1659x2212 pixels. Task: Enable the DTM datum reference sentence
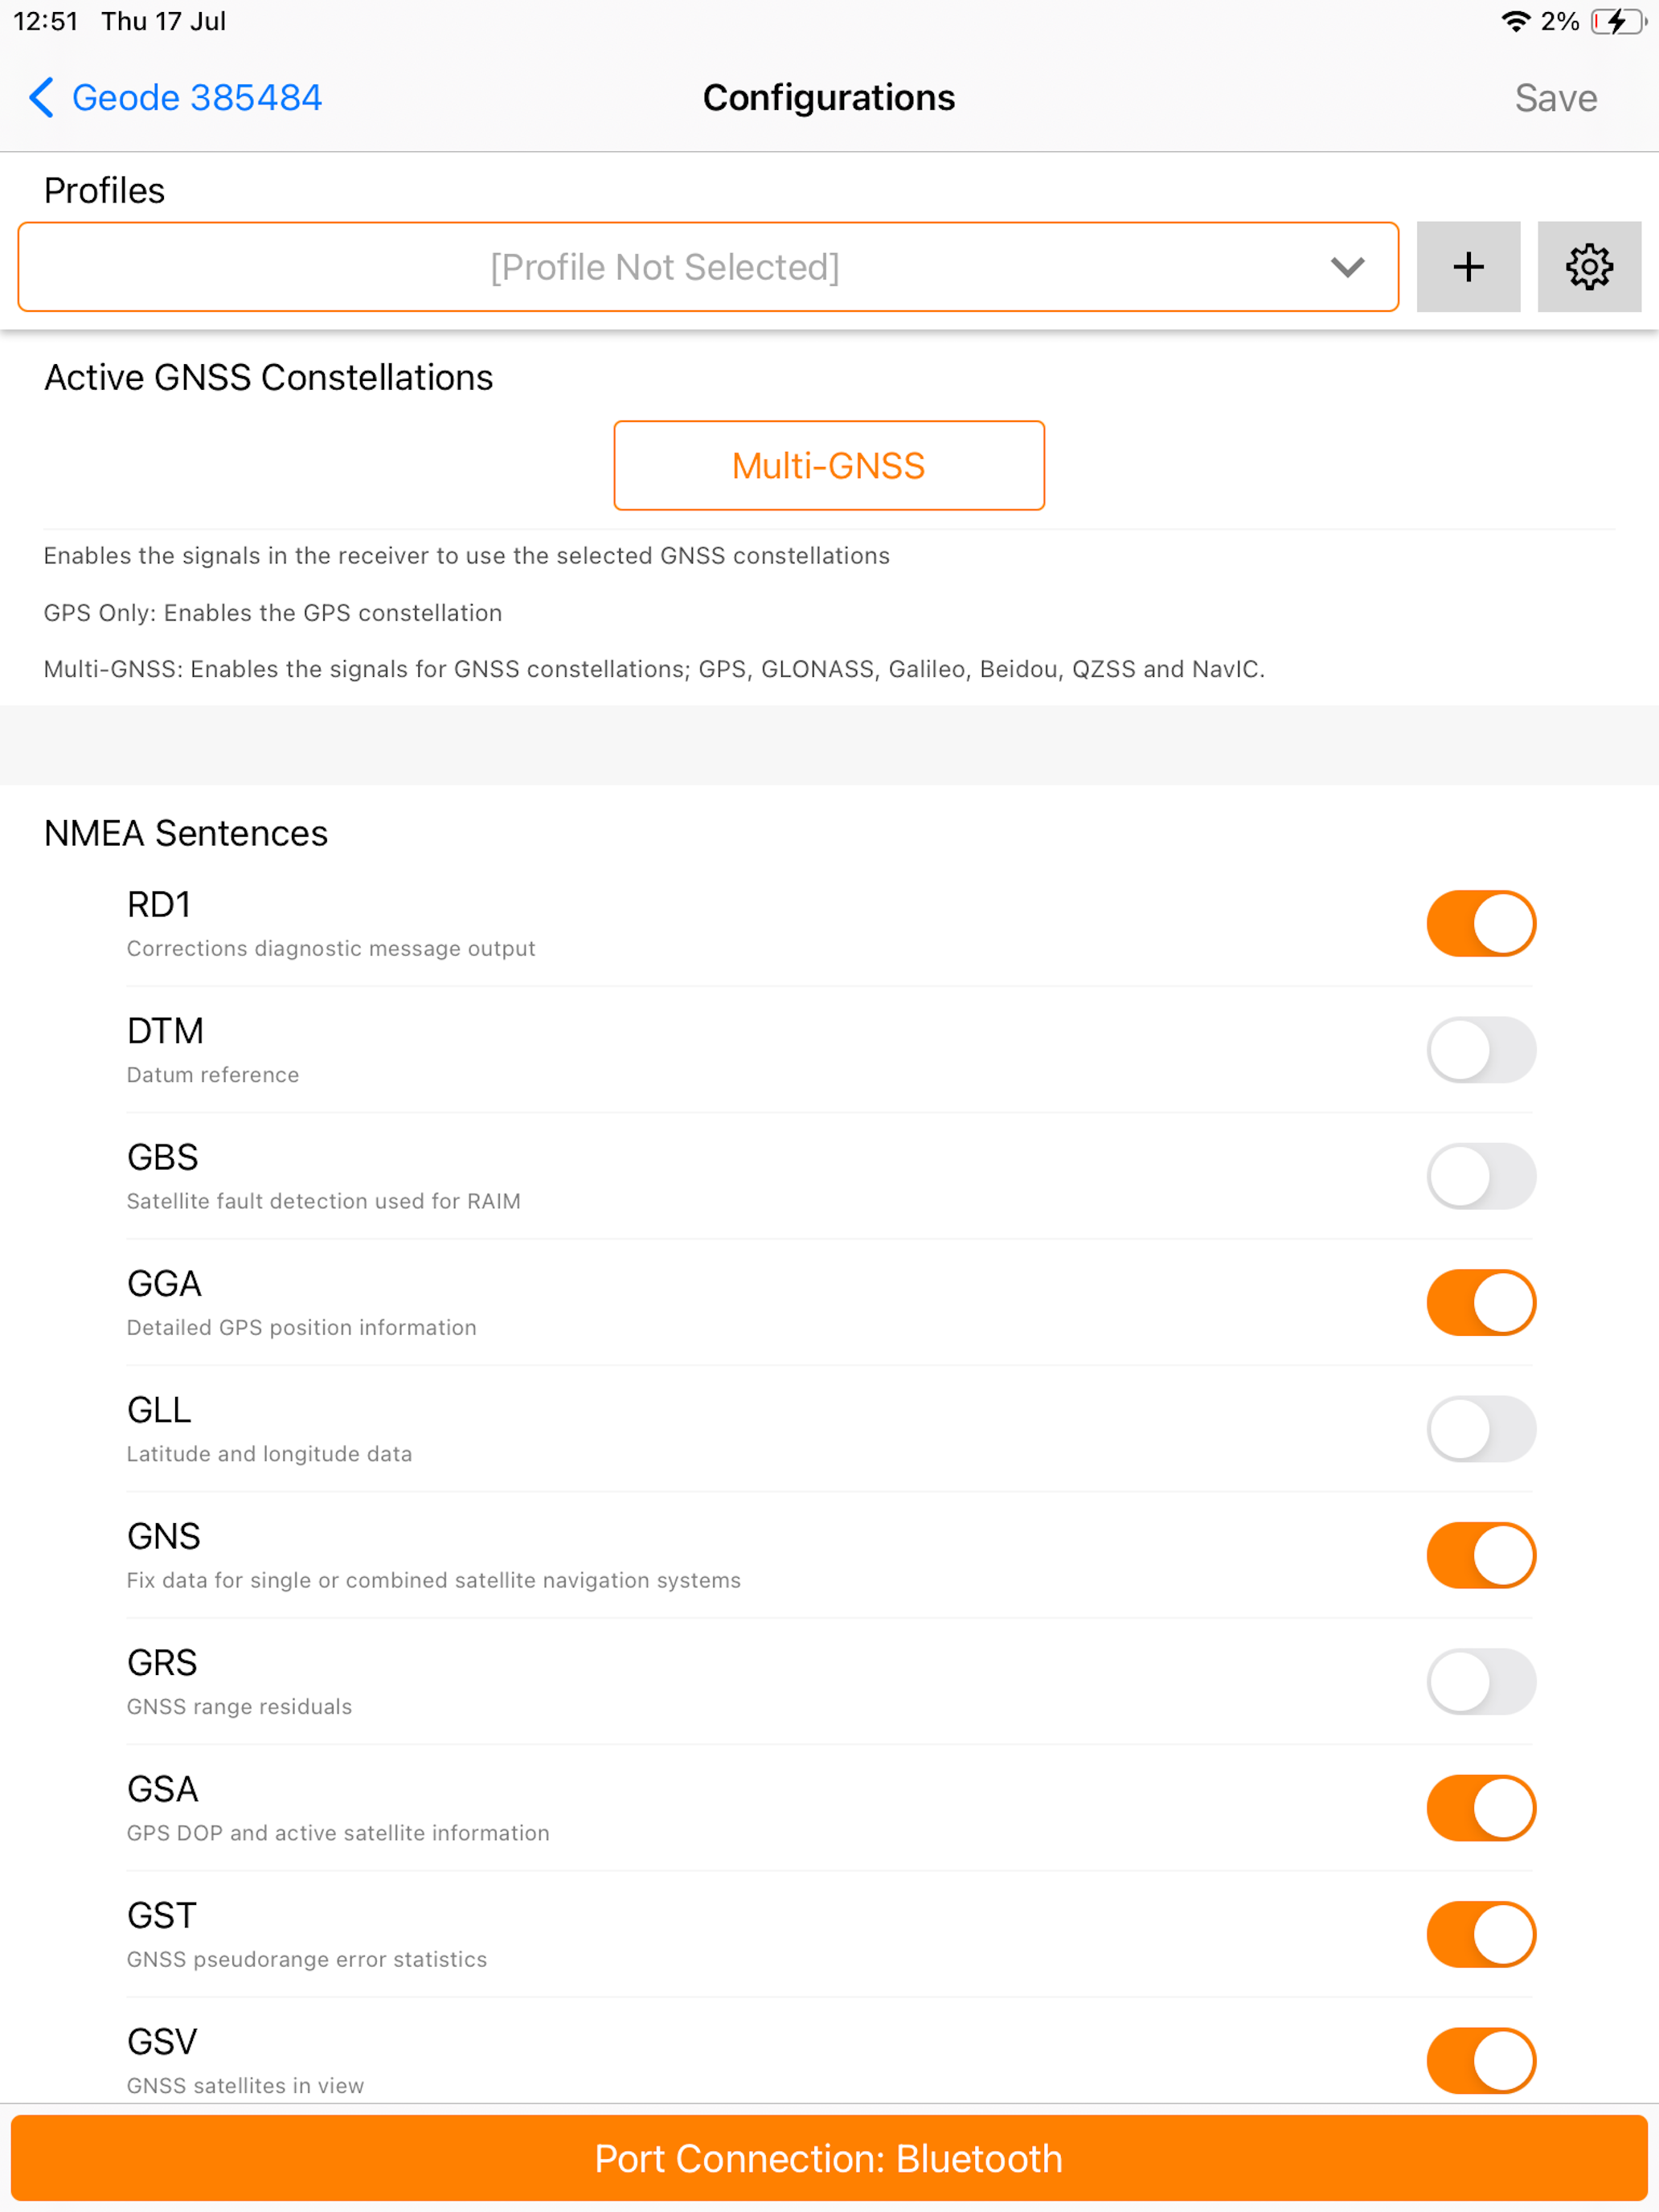(x=1481, y=1050)
